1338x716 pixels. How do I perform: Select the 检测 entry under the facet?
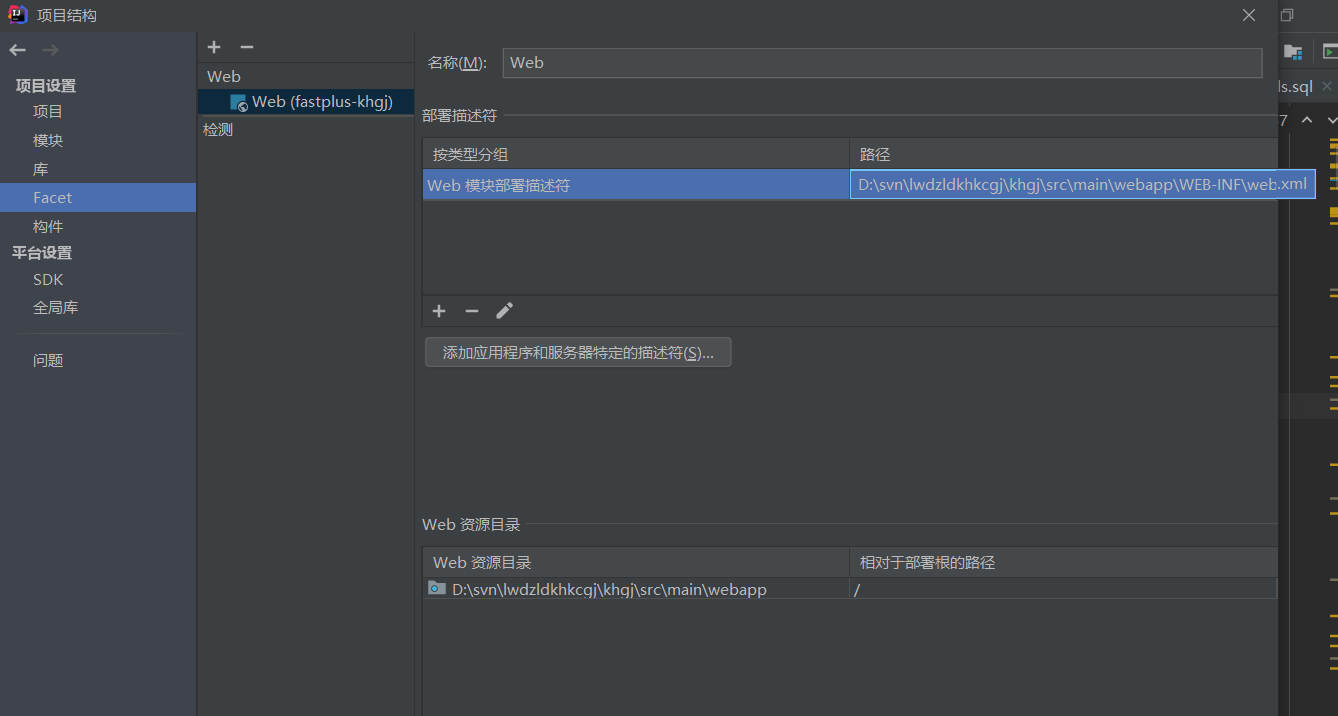218,129
